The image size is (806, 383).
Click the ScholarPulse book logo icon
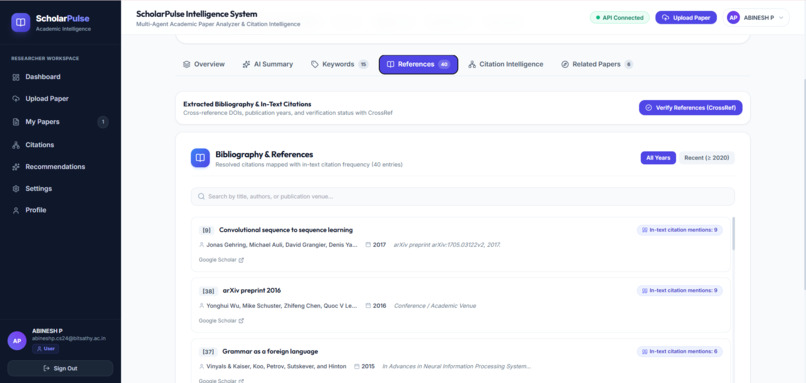[x=21, y=23]
